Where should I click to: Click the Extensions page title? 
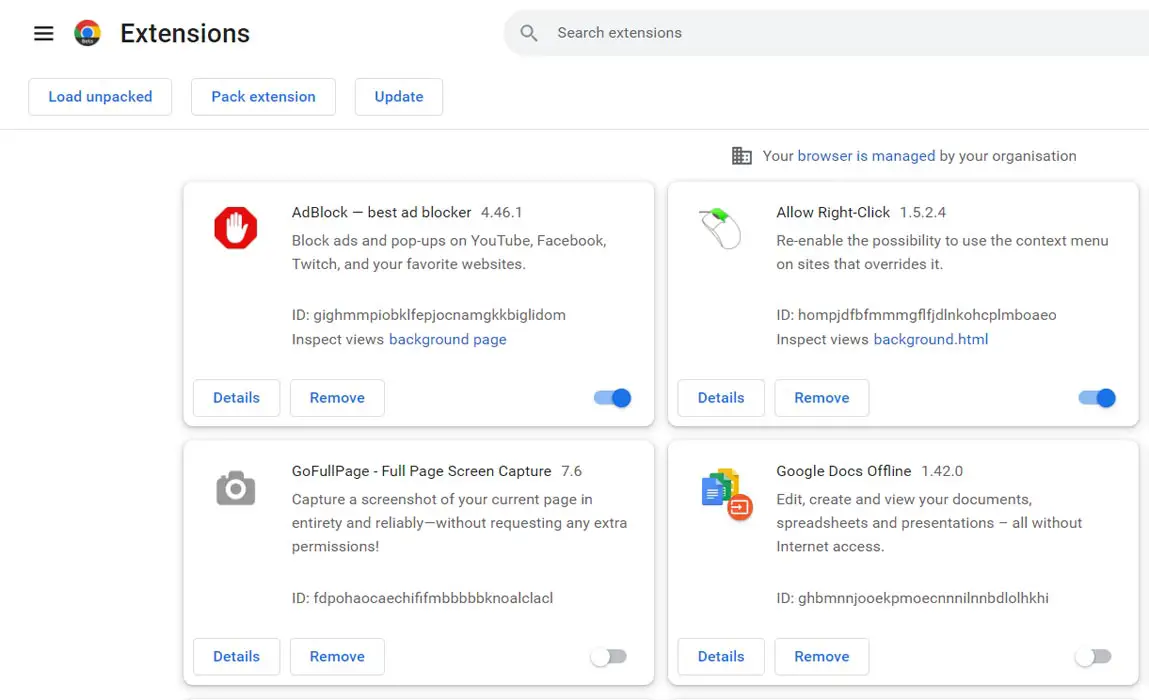[185, 33]
